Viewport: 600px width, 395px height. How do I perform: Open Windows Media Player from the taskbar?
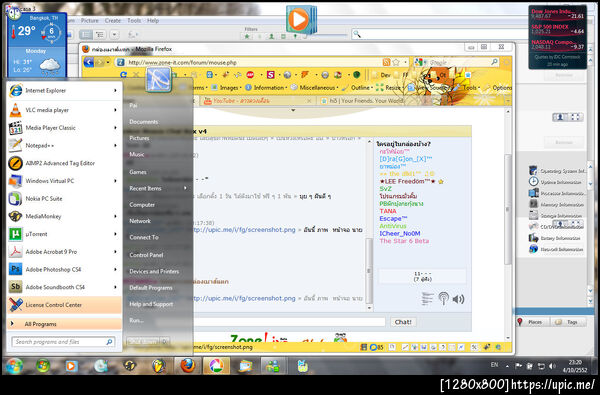pyautogui.click(x=71, y=366)
